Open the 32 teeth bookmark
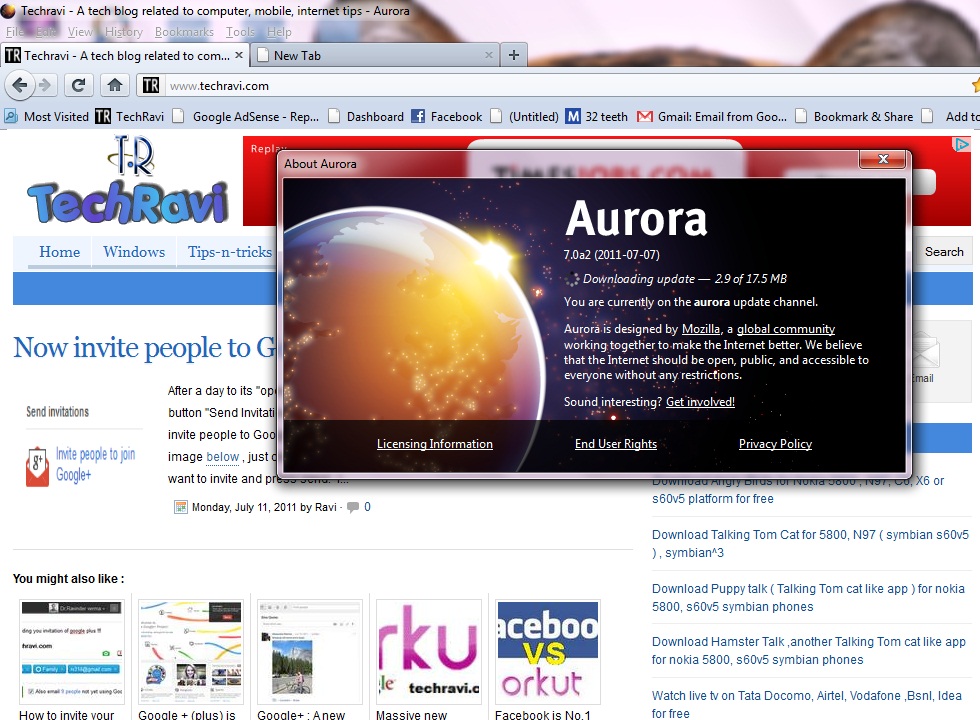Viewport: 980px width, 720px height. 597,116
